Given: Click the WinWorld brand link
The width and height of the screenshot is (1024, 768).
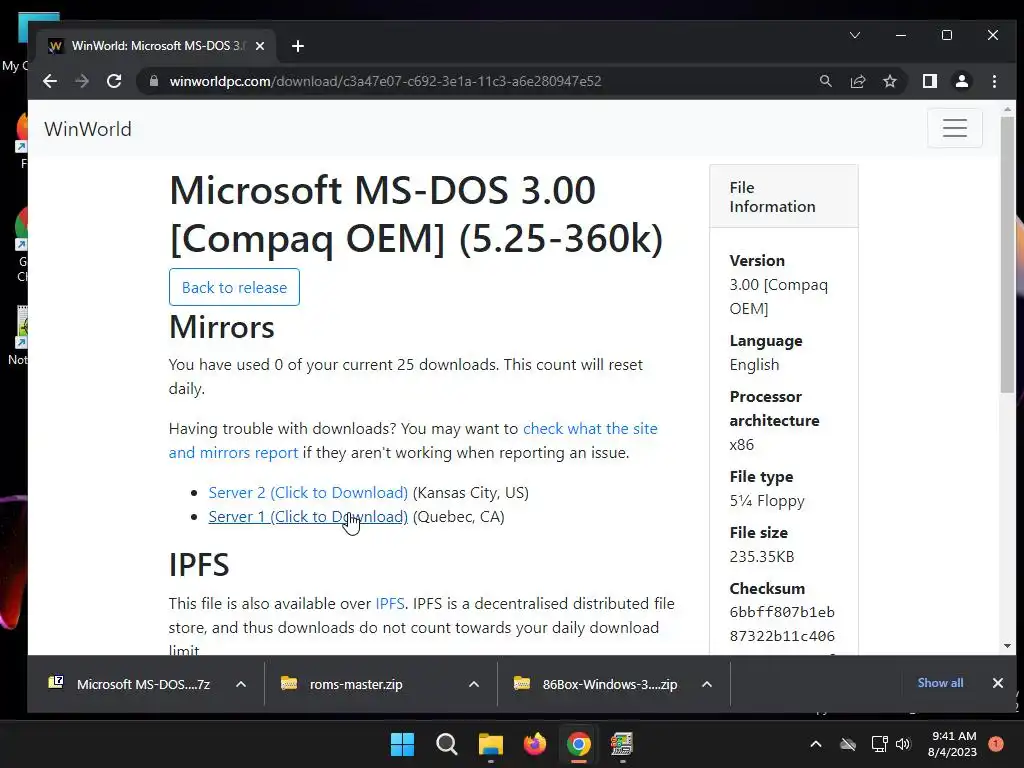Looking at the screenshot, I should tap(88, 129).
